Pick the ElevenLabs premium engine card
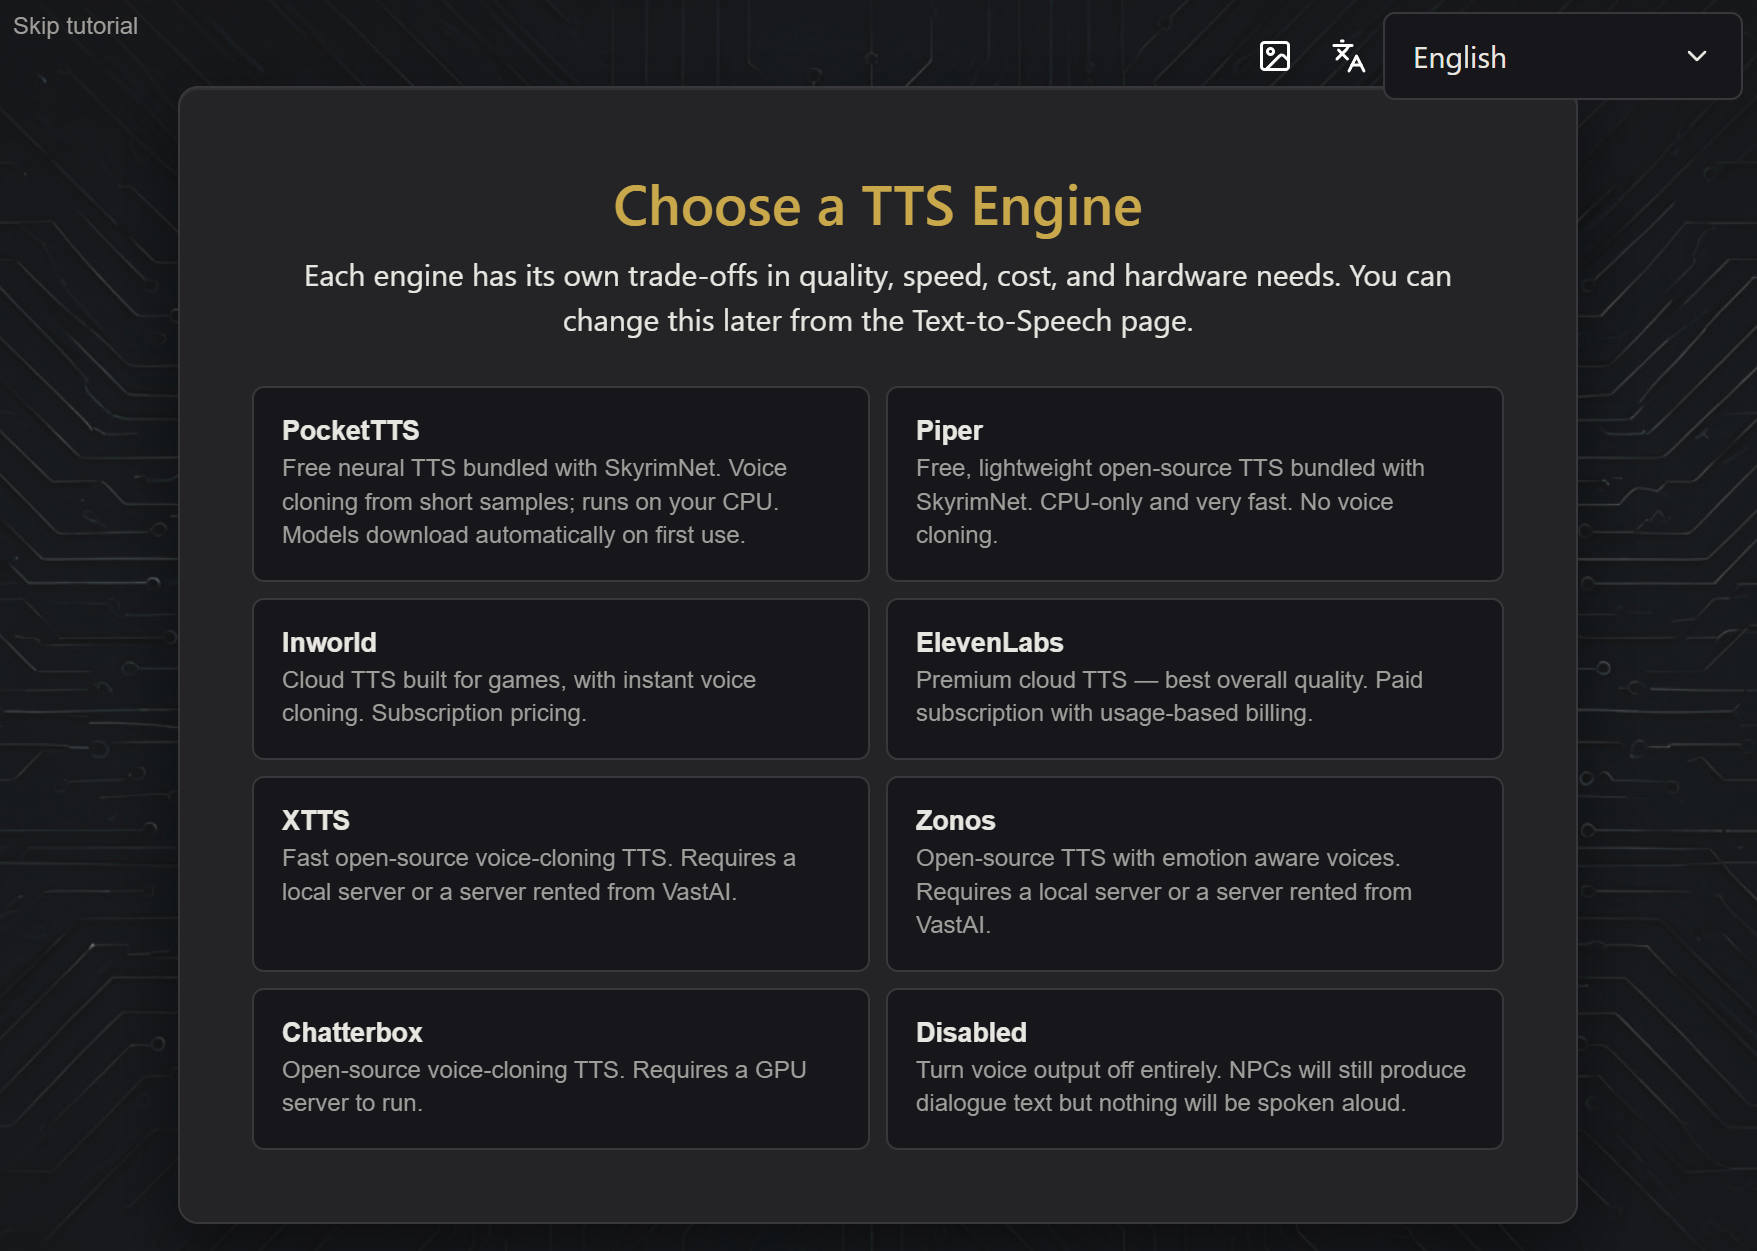 point(1194,679)
